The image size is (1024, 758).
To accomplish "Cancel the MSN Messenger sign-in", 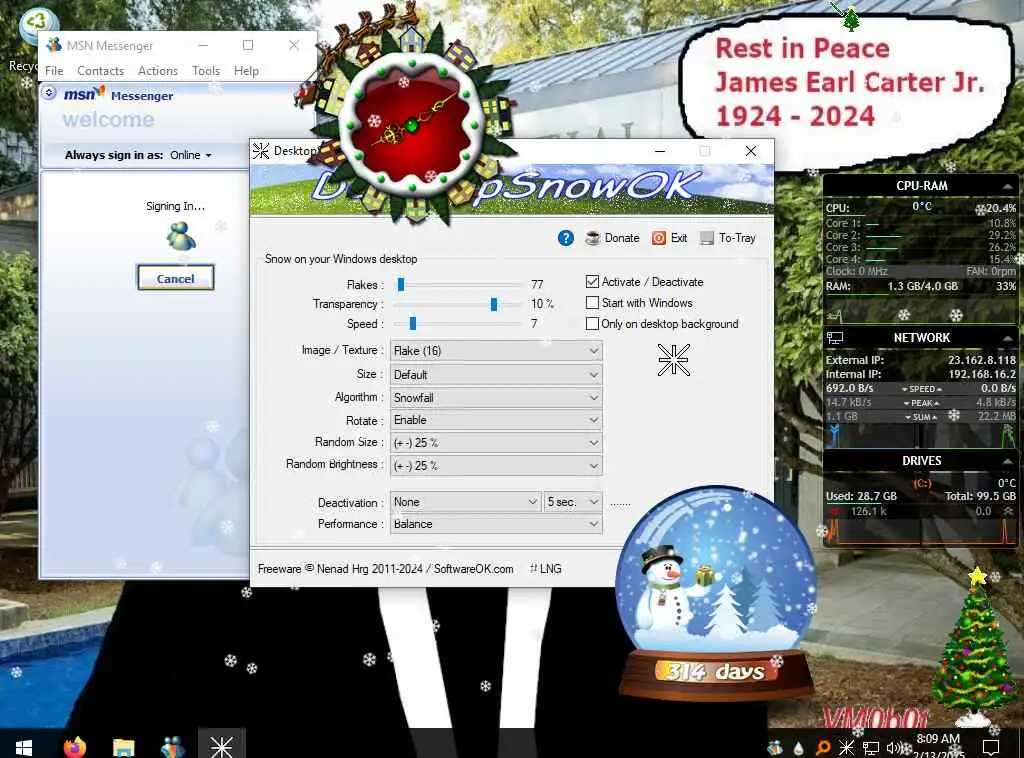I will click(x=176, y=278).
